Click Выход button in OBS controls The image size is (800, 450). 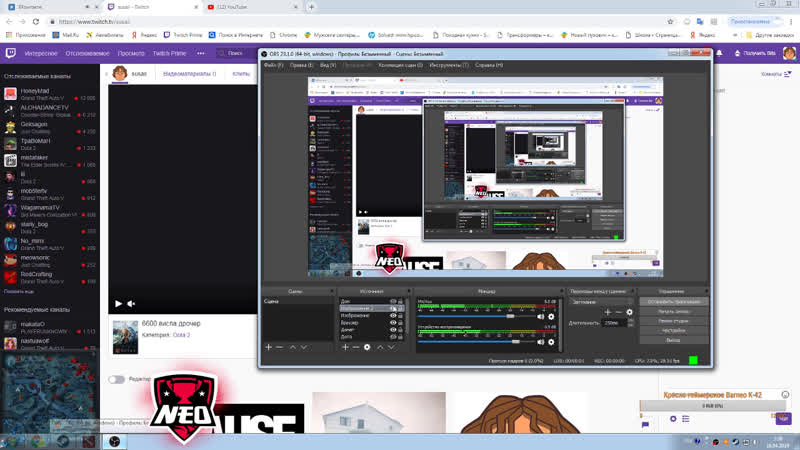673,340
